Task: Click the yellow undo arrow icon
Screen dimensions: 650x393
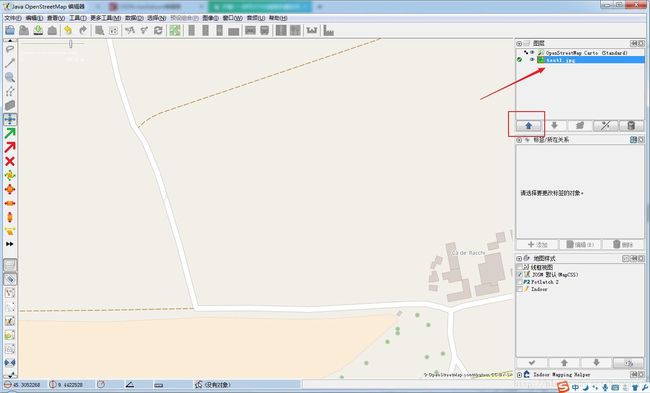Action: (68, 30)
